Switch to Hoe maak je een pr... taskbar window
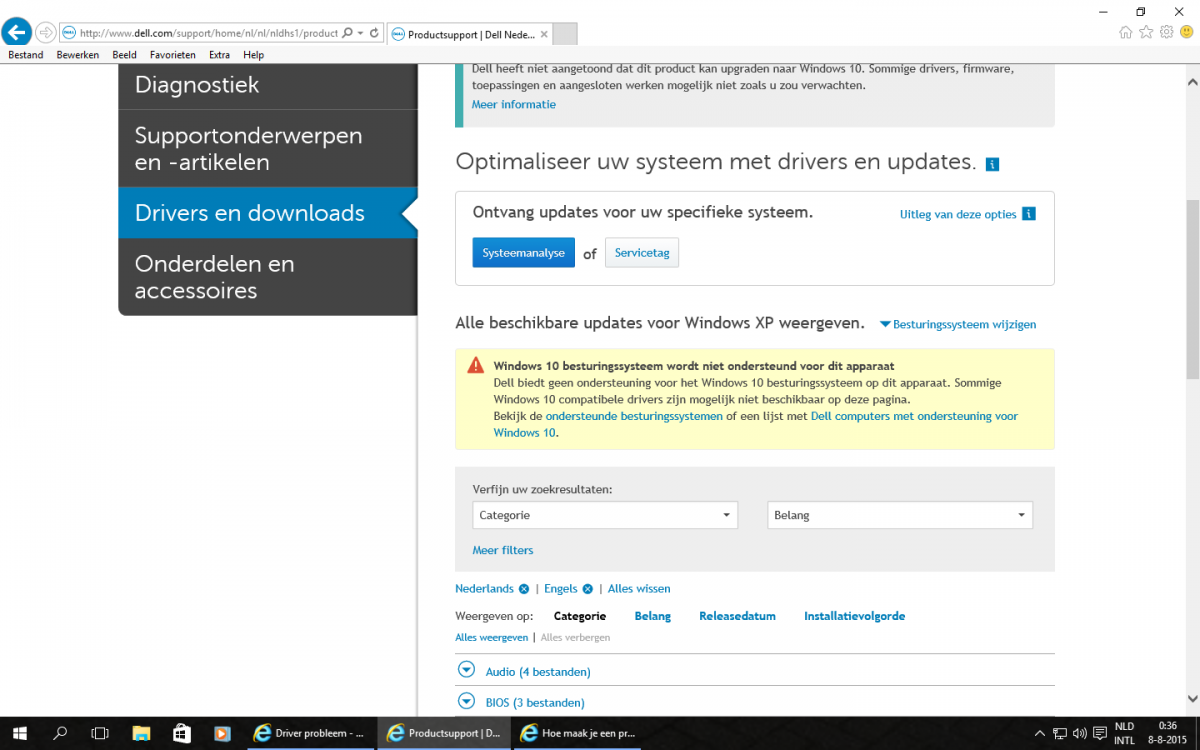The height and width of the screenshot is (750, 1200). (578, 733)
